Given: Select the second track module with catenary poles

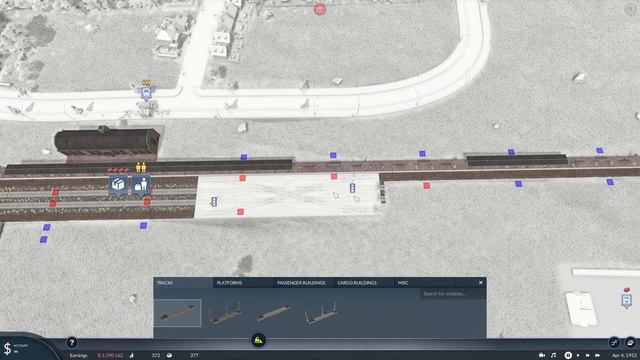Looking at the screenshot, I should pos(225,313).
